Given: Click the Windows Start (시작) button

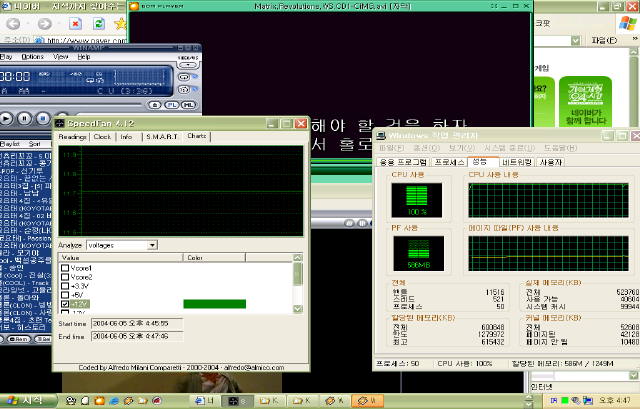Looking at the screenshot, I should coord(28,401).
